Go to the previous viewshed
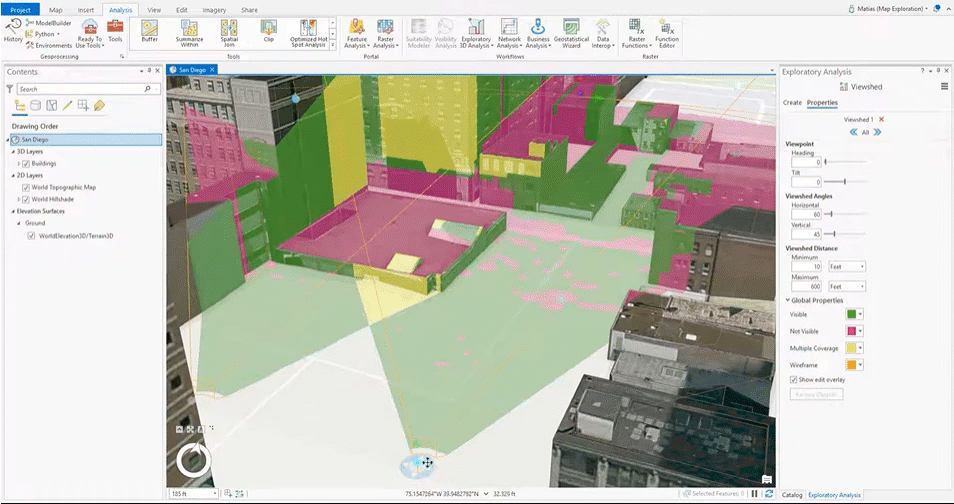 pos(854,132)
